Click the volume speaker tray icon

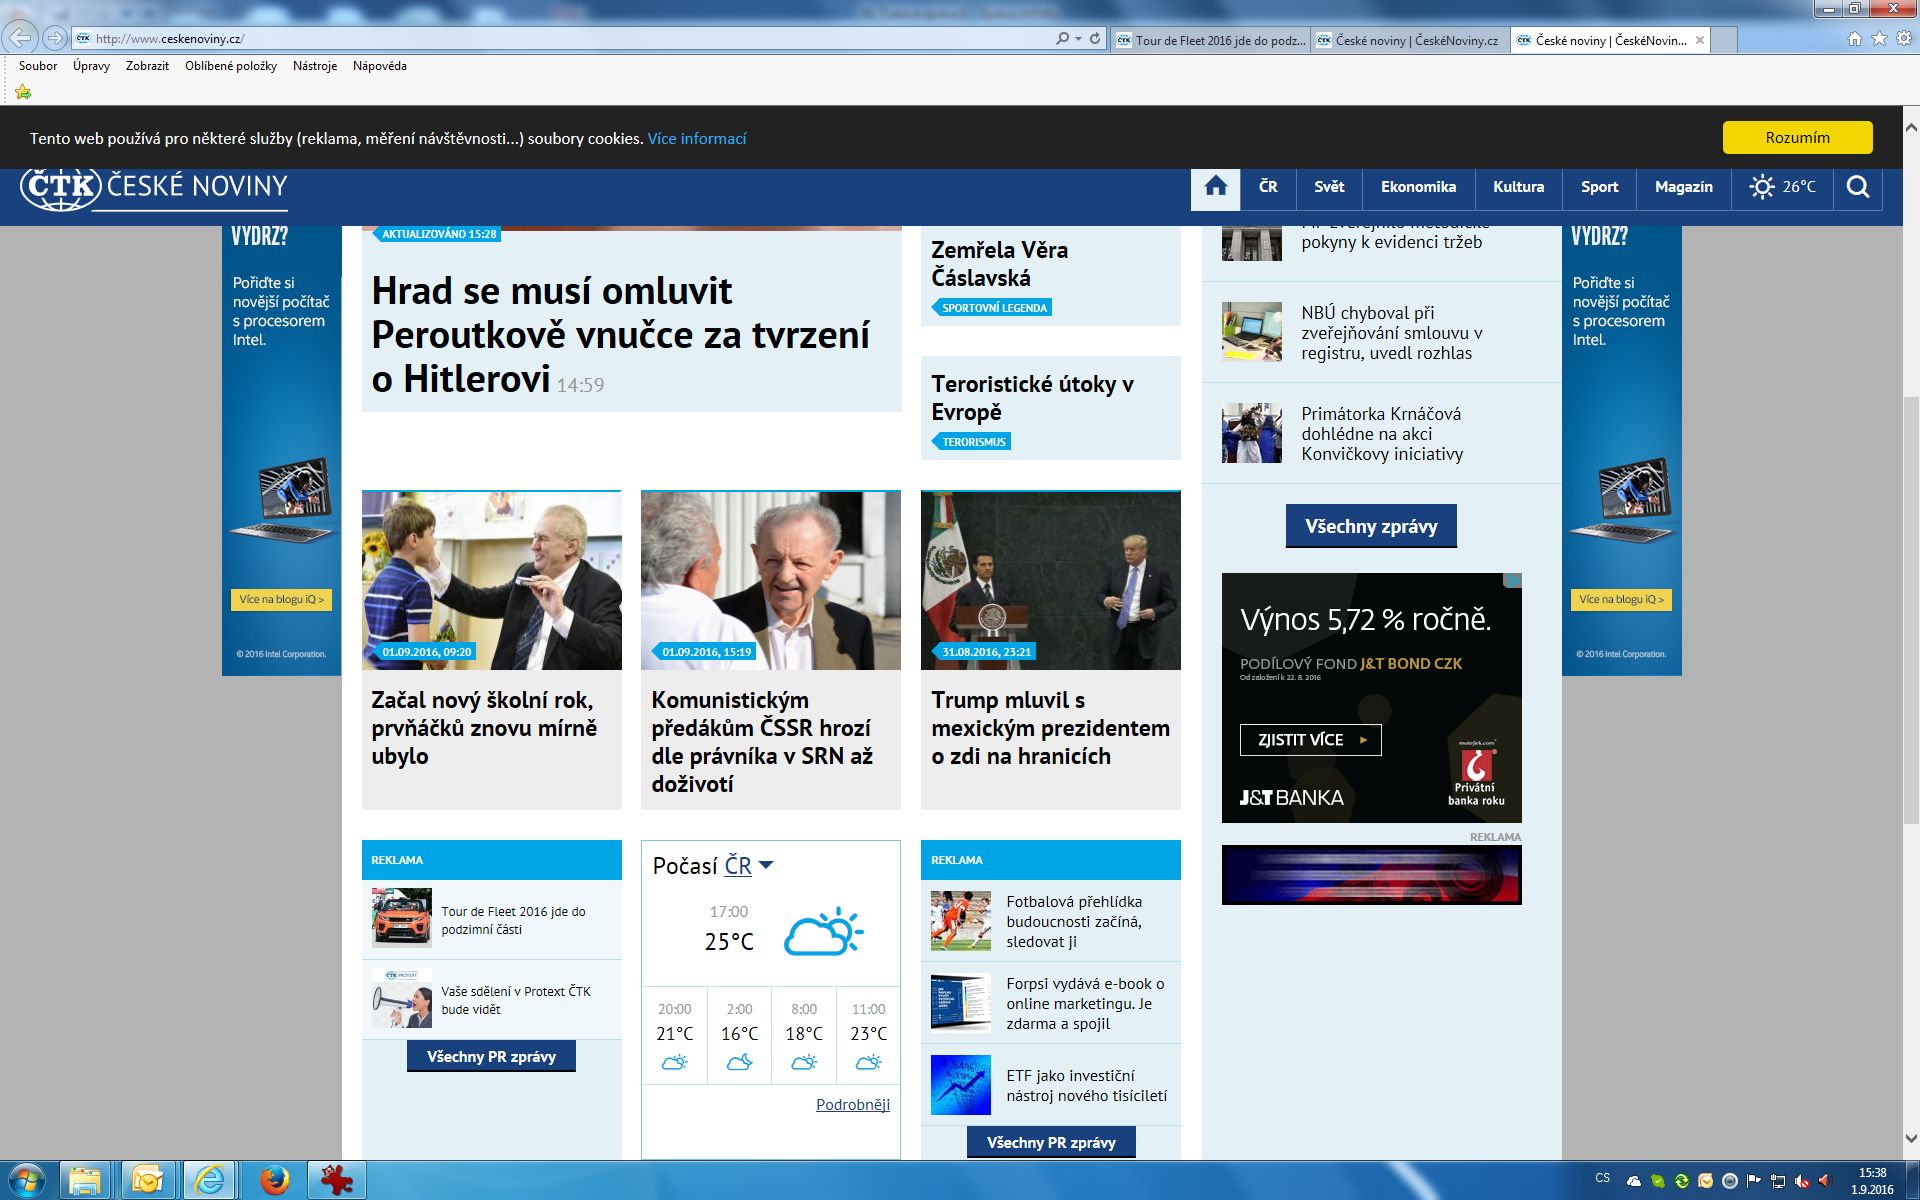(x=1824, y=1181)
